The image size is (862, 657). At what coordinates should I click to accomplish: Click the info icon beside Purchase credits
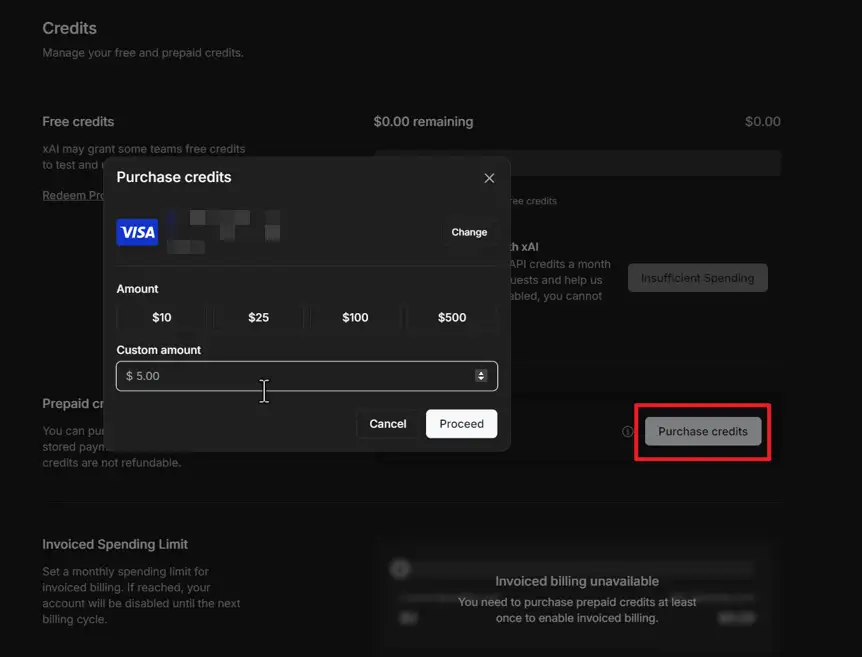click(x=627, y=431)
